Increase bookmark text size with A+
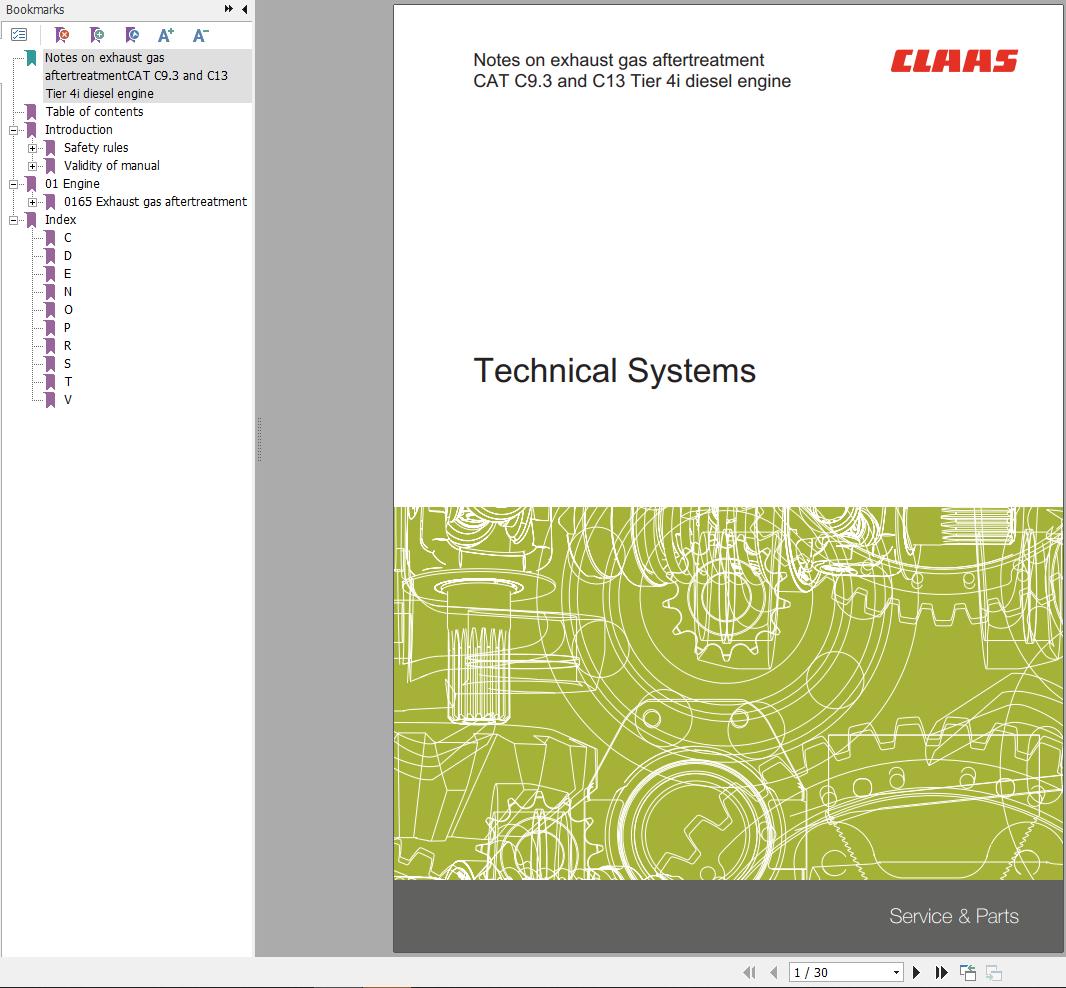Viewport: 1066px width, 988px height. pos(166,35)
